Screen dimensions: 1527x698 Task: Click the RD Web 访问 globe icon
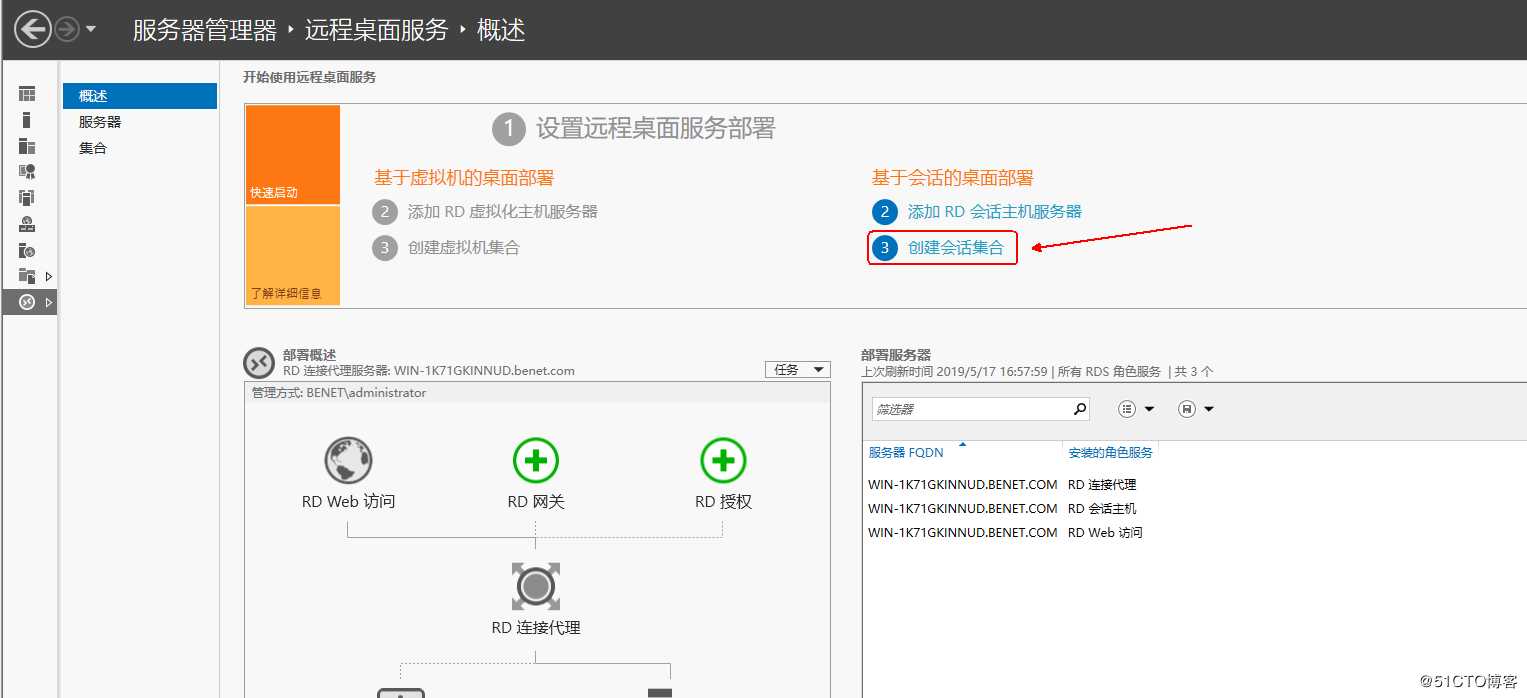[x=348, y=461]
